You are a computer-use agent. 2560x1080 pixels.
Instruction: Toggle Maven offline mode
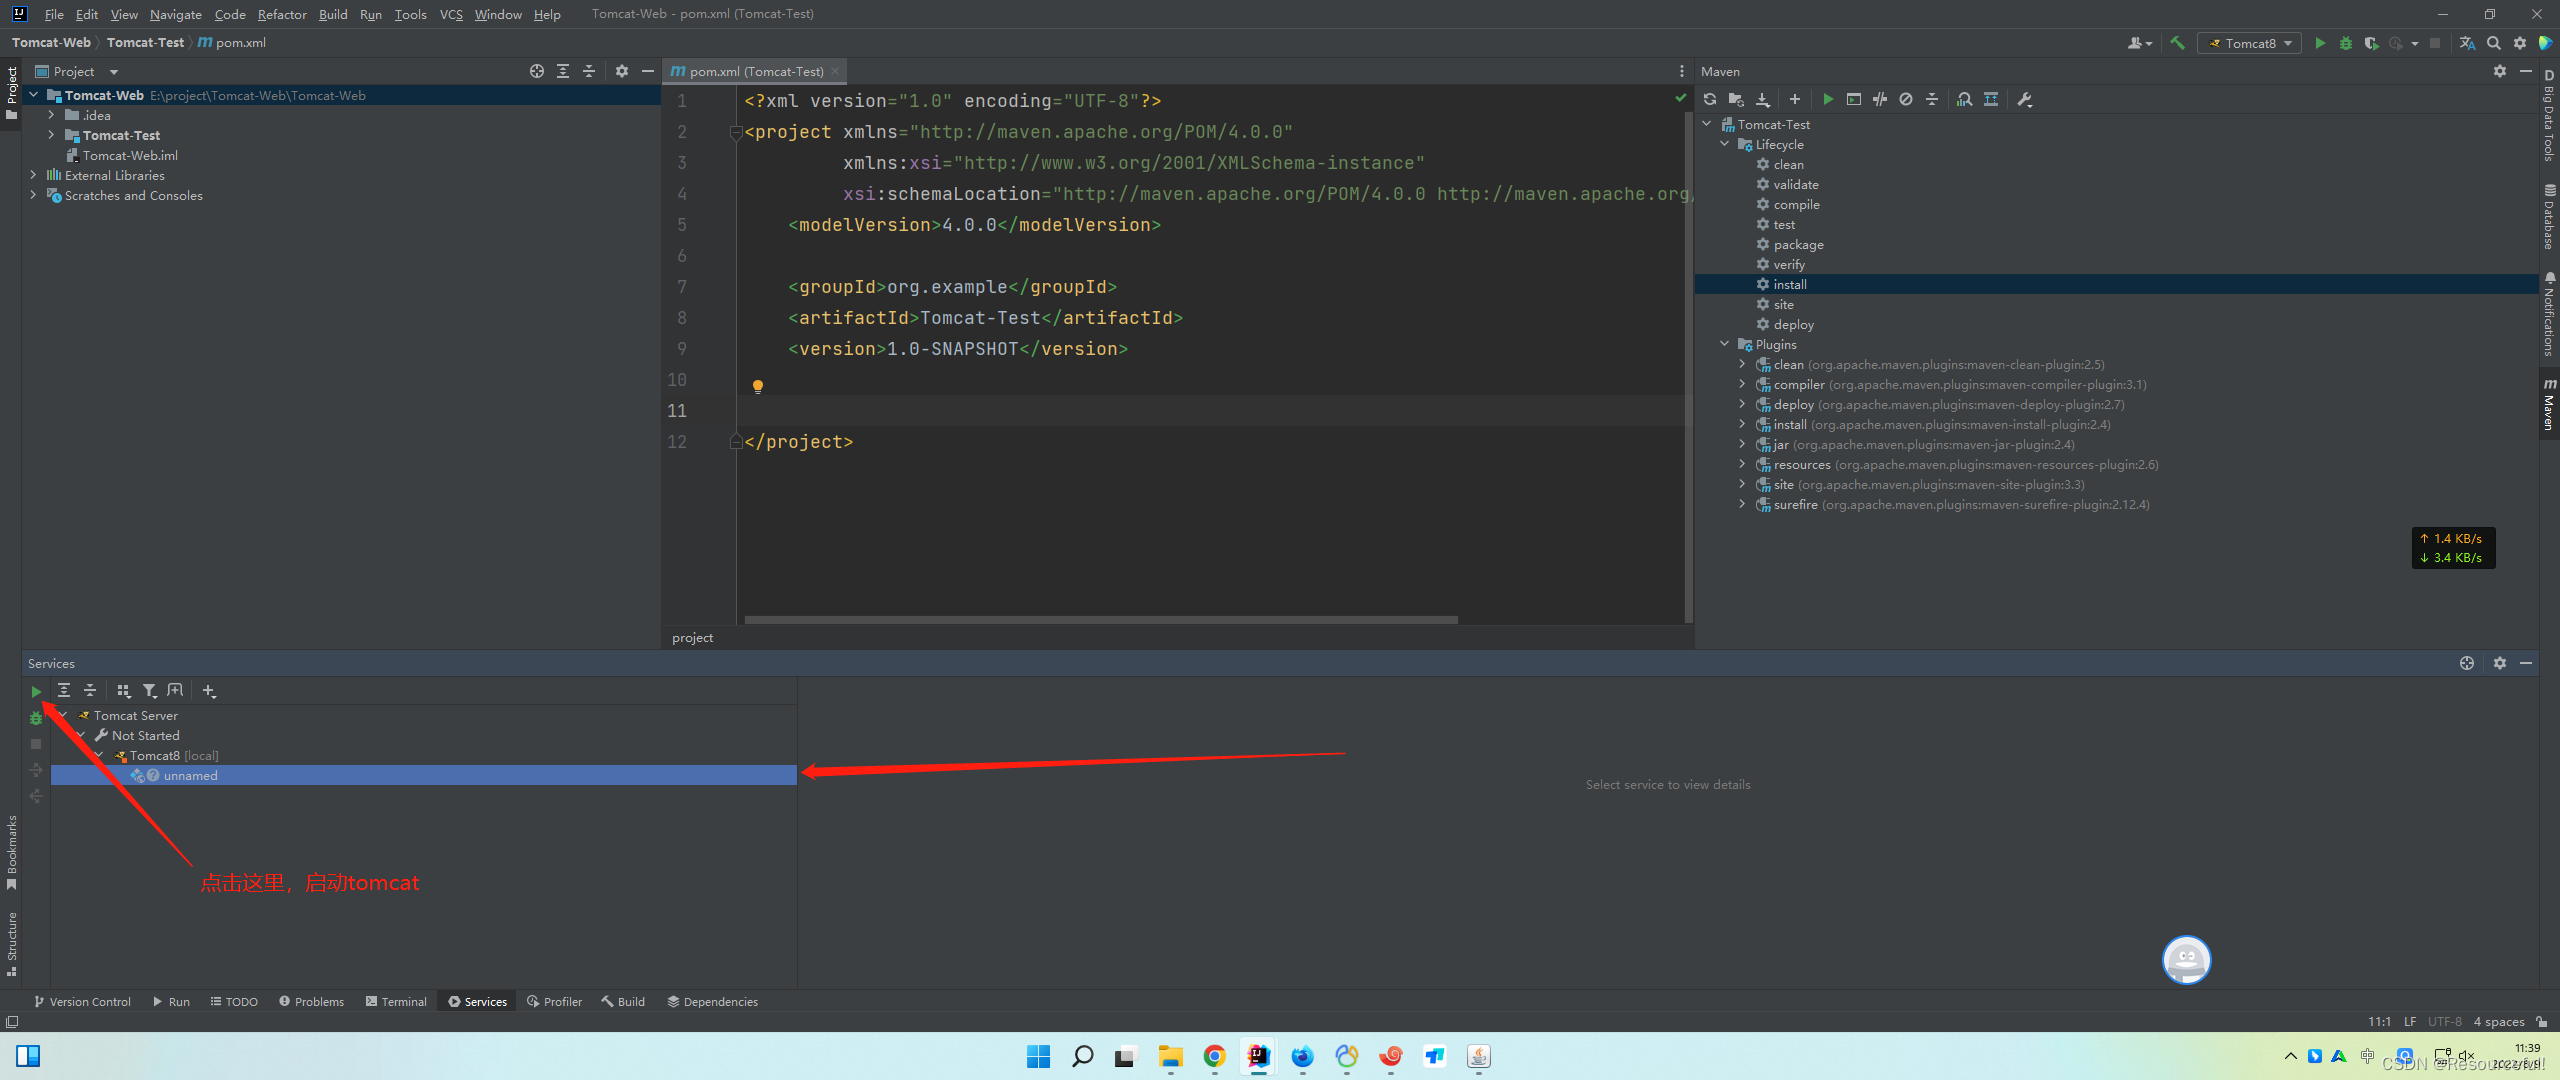tap(1880, 99)
